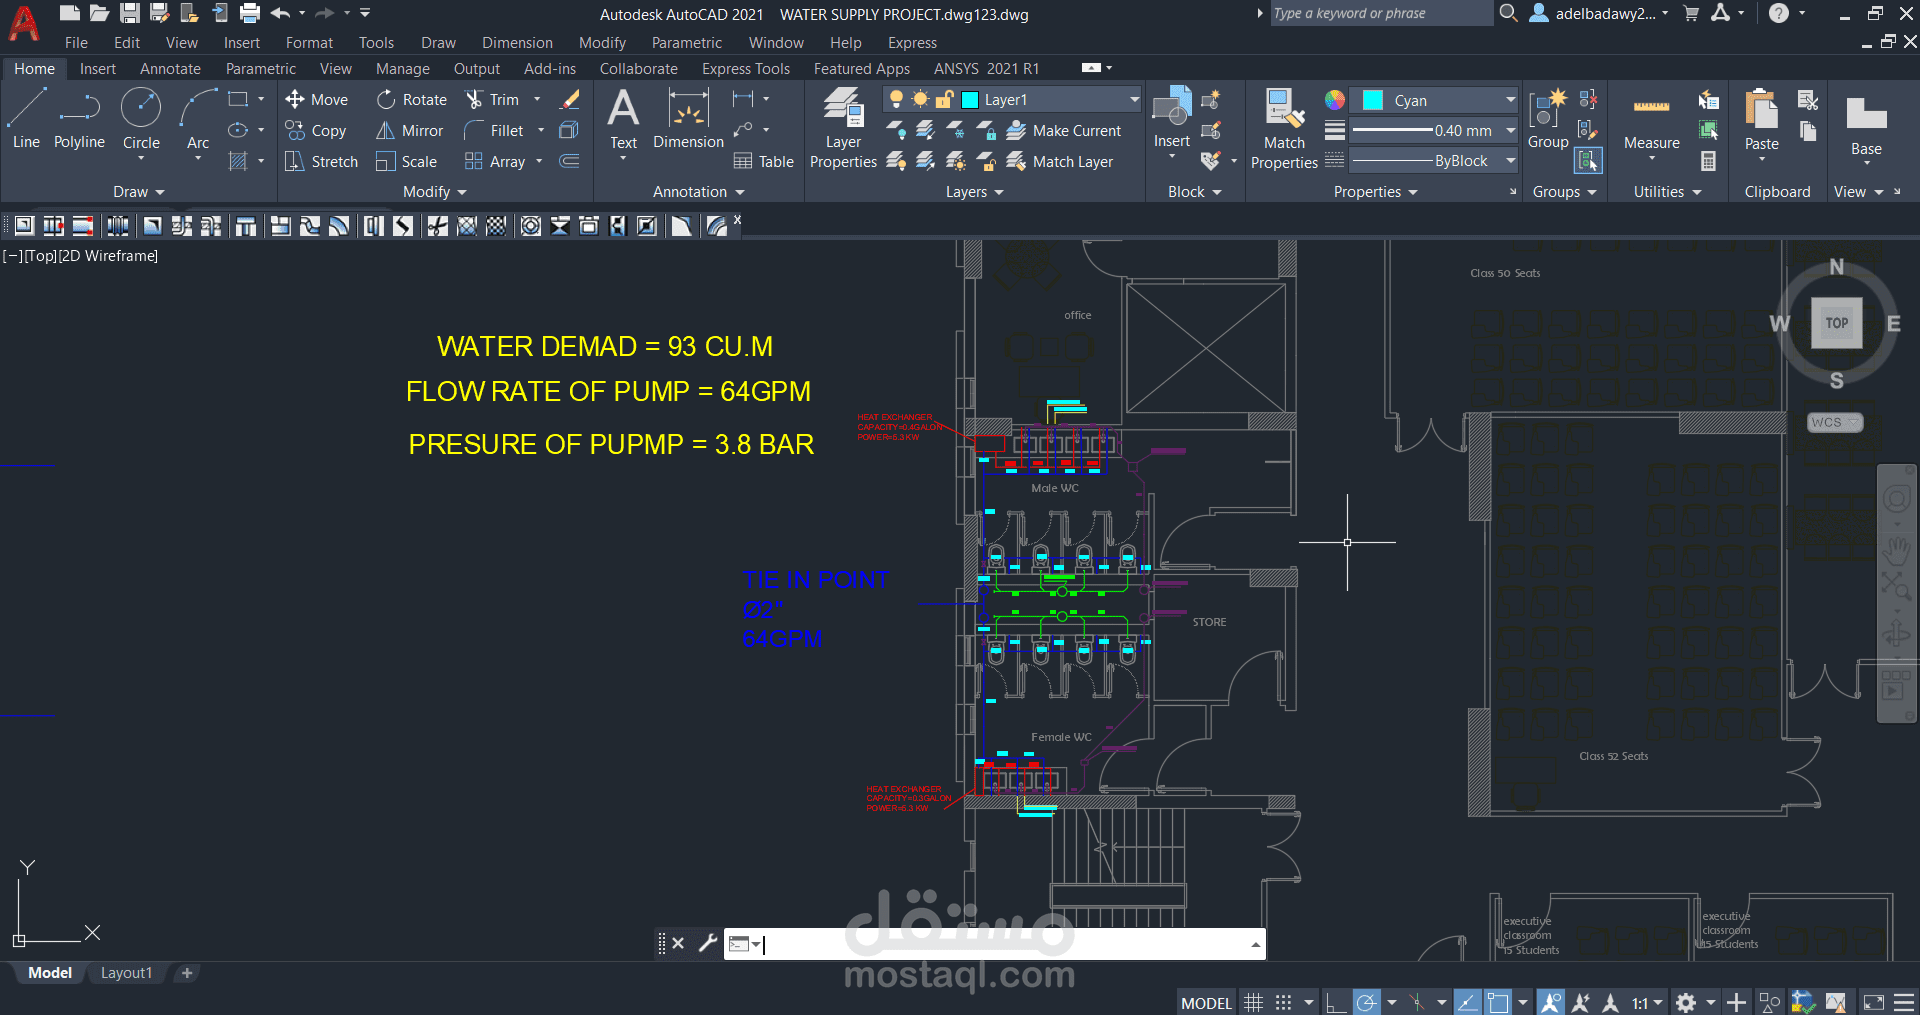Click the Layer1 cyan color square

[969, 99]
